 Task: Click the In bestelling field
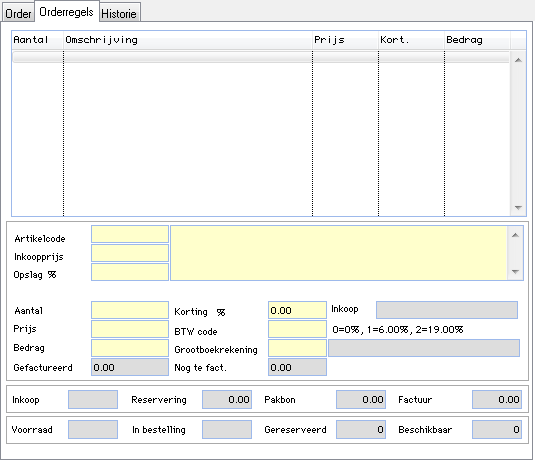pyautogui.click(x=227, y=429)
